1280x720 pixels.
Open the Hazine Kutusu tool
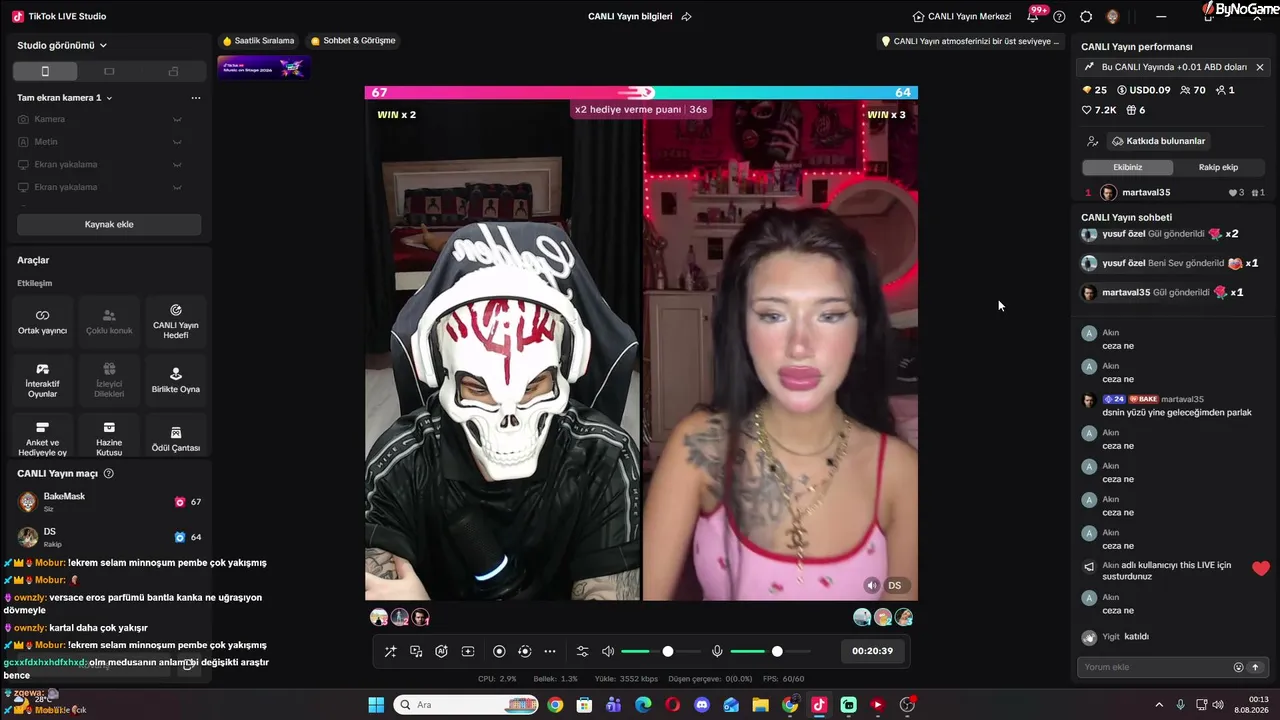click(109, 438)
